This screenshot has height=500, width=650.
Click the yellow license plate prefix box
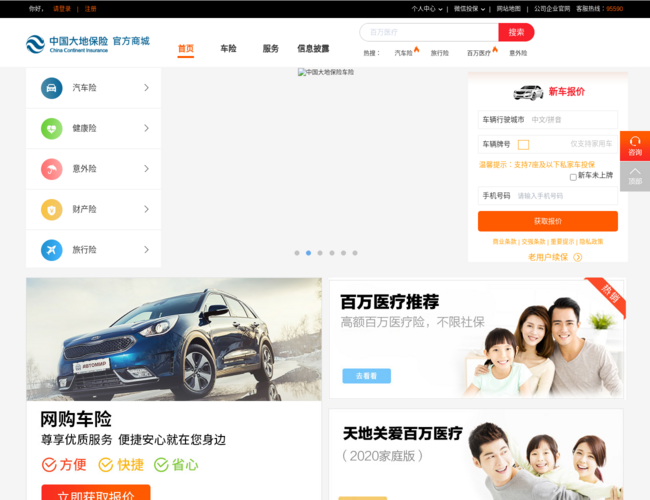pos(523,144)
